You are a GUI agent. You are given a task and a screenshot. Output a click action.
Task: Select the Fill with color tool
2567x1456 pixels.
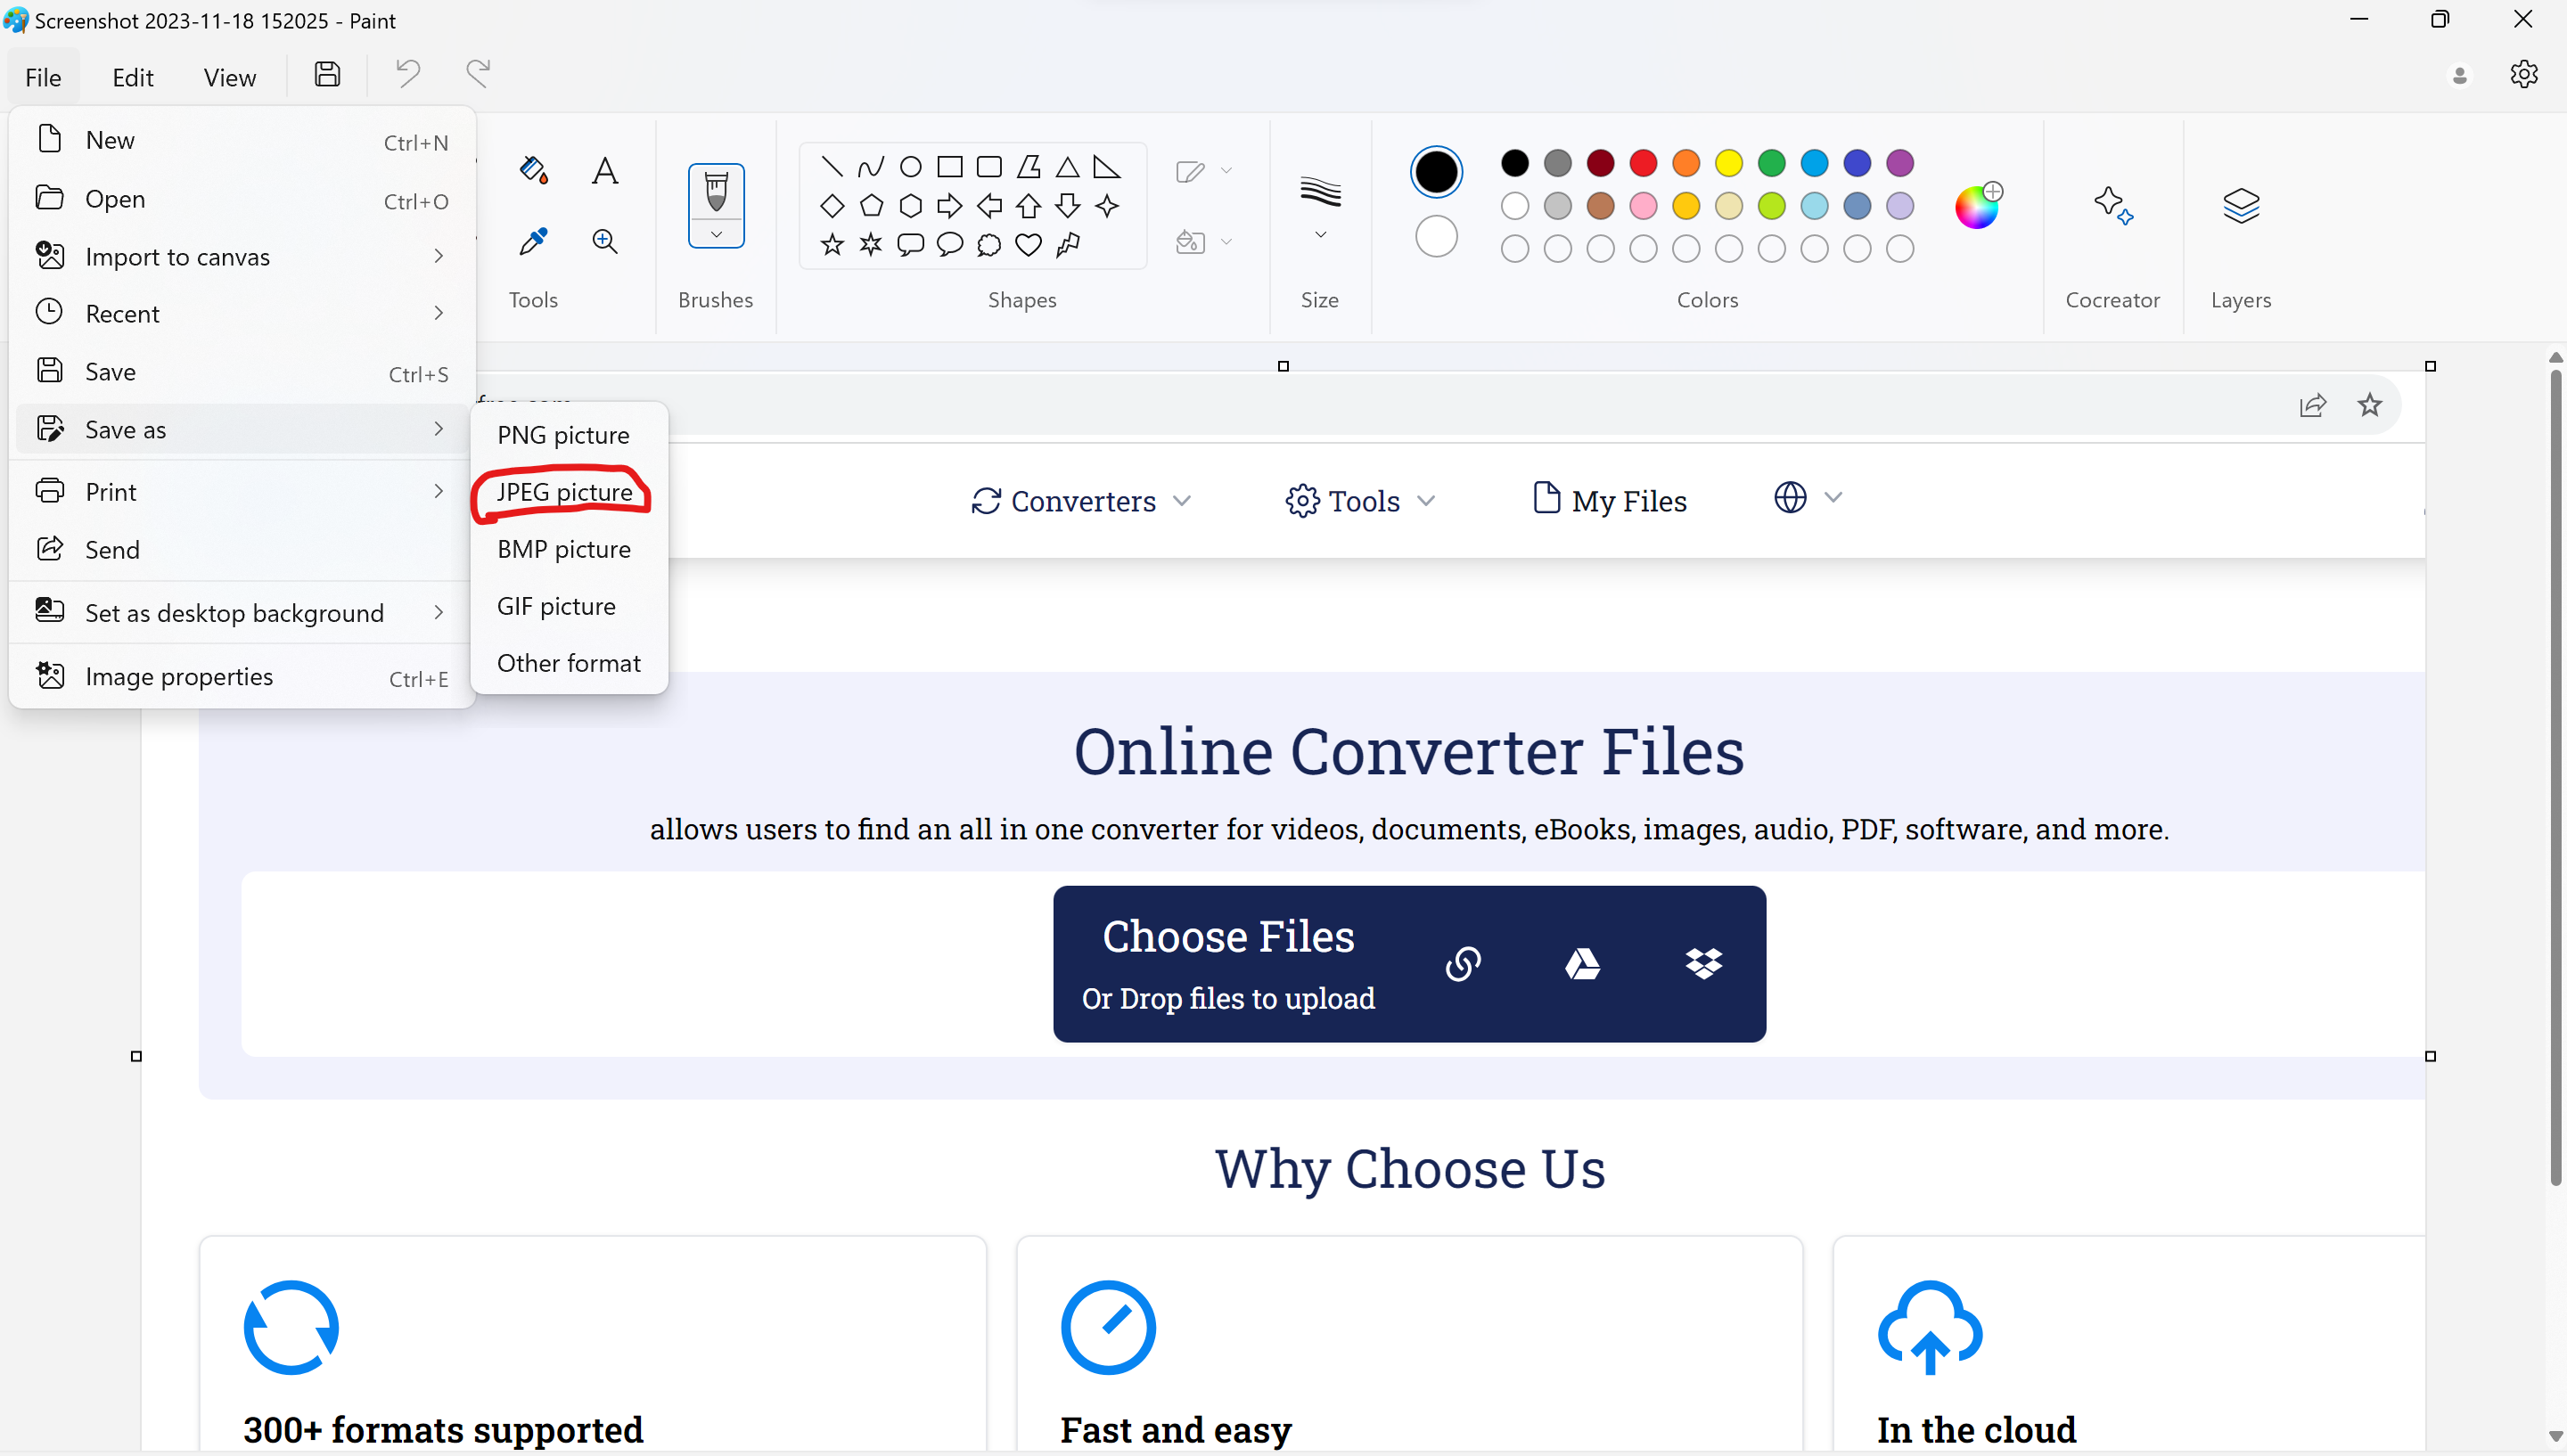pyautogui.click(x=534, y=170)
